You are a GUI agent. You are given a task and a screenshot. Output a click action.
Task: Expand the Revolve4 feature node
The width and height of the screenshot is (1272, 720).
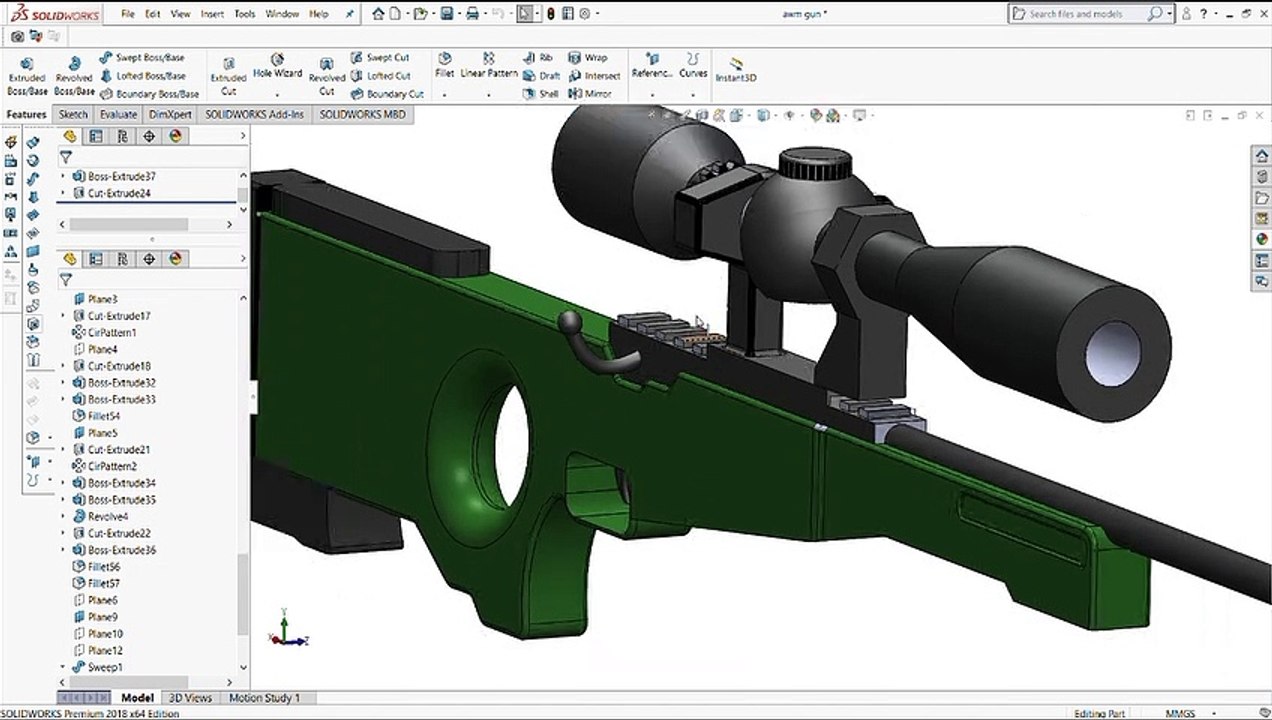coord(64,516)
